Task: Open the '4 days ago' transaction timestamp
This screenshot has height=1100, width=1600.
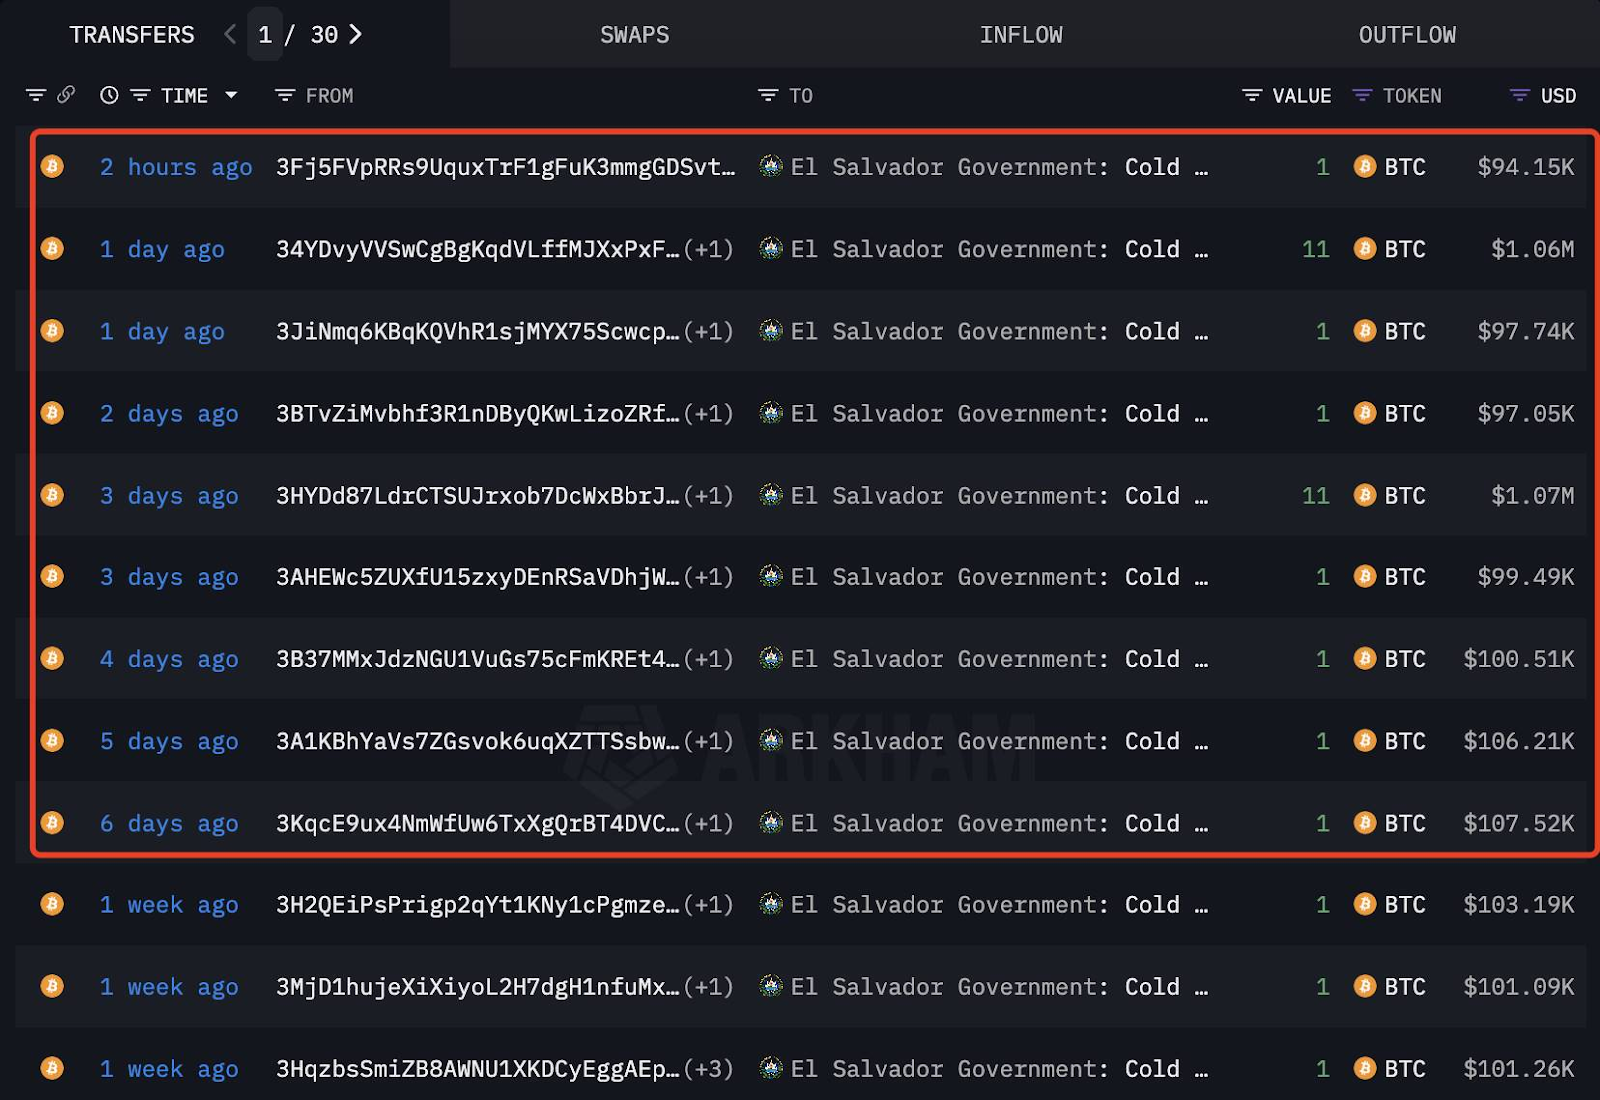Action: [x=169, y=659]
